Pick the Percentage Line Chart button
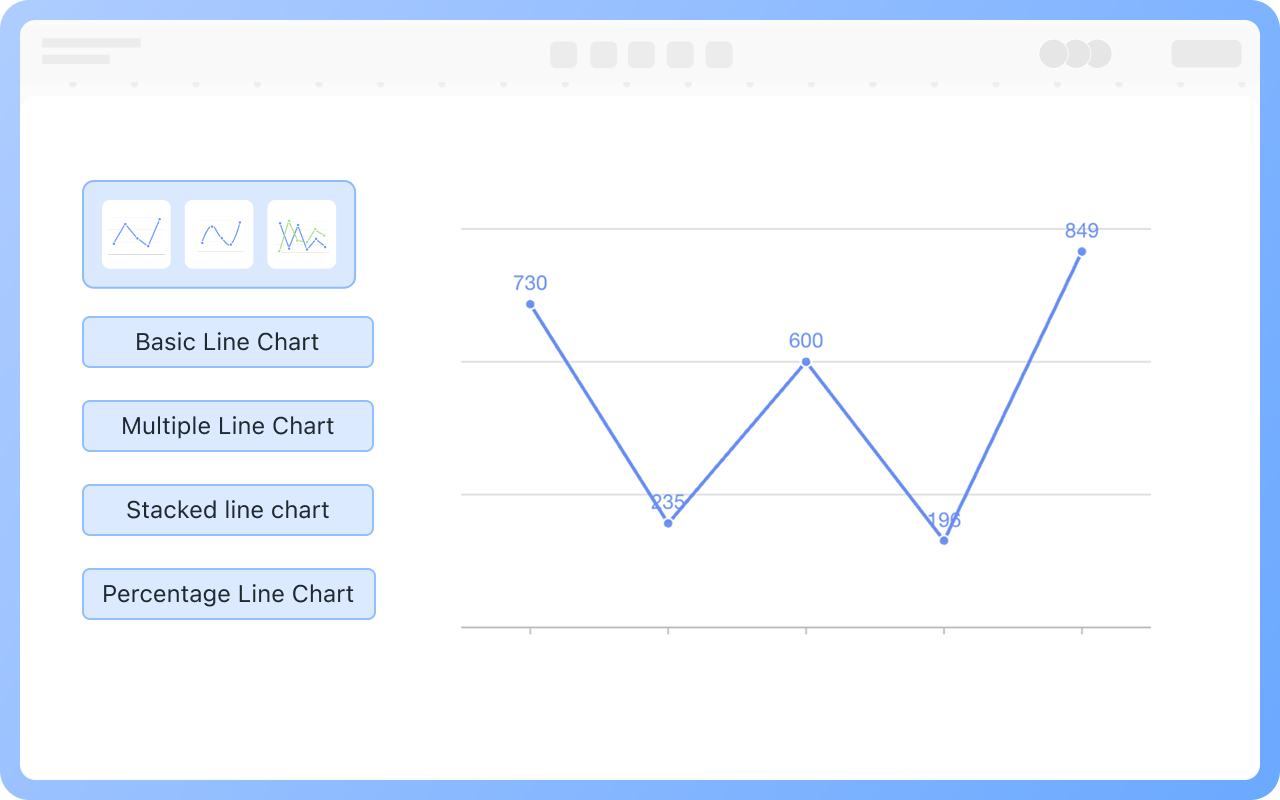This screenshot has width=1280, height=800. click(229, 594)
